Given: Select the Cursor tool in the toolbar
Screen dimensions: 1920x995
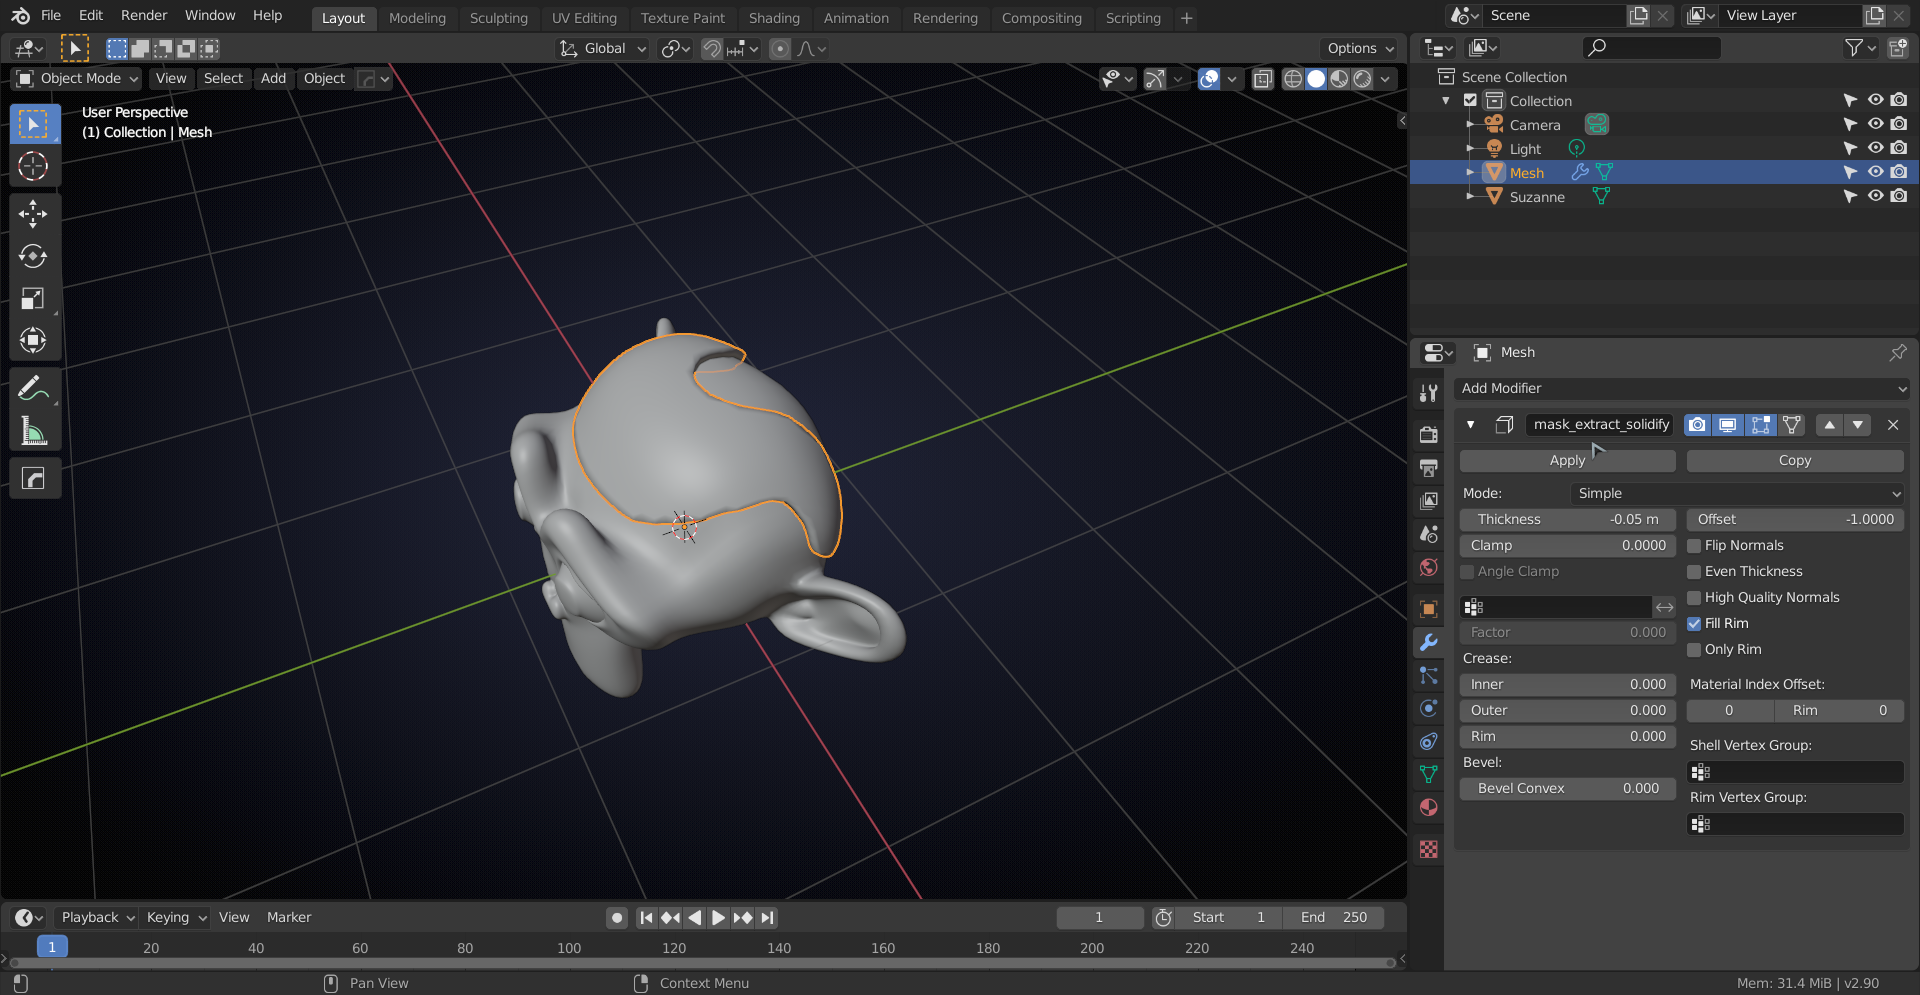Looking at the screenshot, I should point(33,166).
